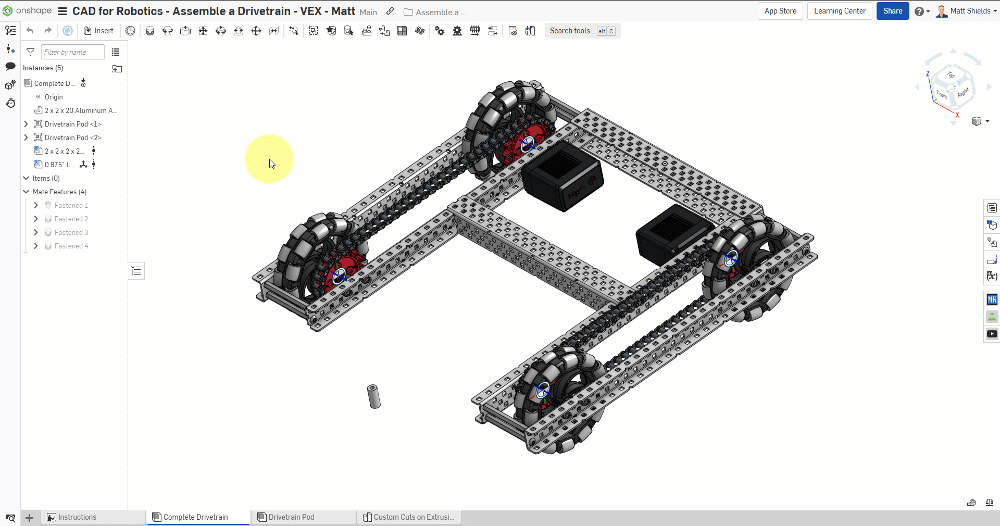Click the stopwatch icon in left sidebar

(x=10, y=103)
